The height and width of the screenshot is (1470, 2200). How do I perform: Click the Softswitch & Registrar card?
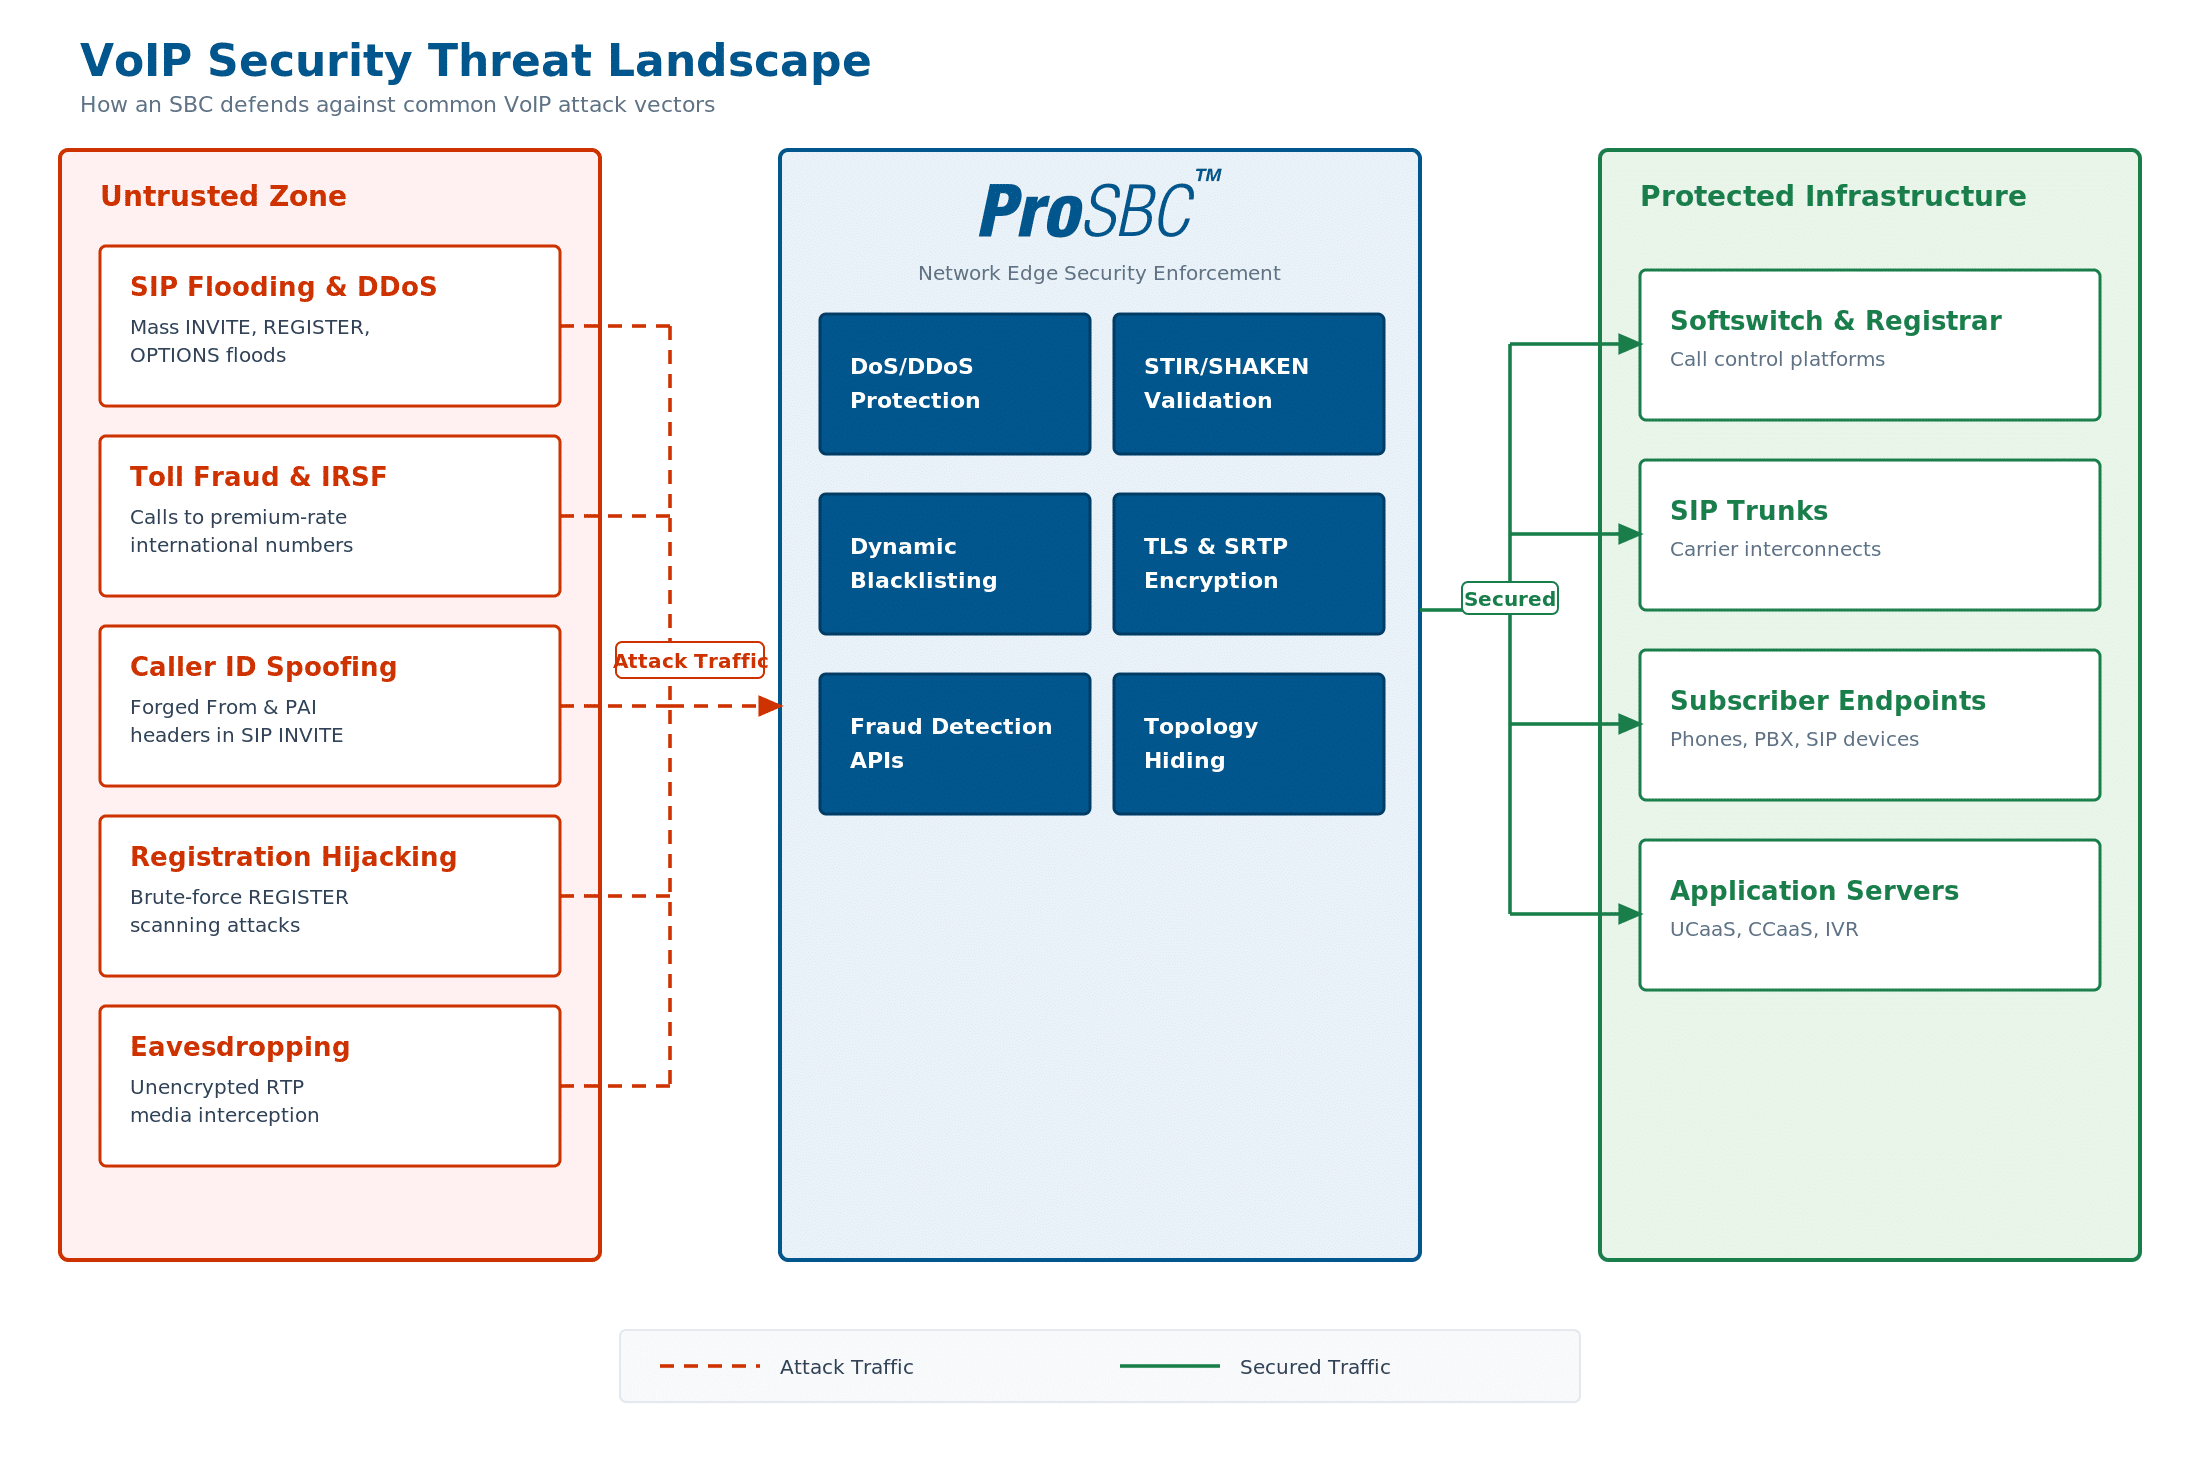[1870, 345]
